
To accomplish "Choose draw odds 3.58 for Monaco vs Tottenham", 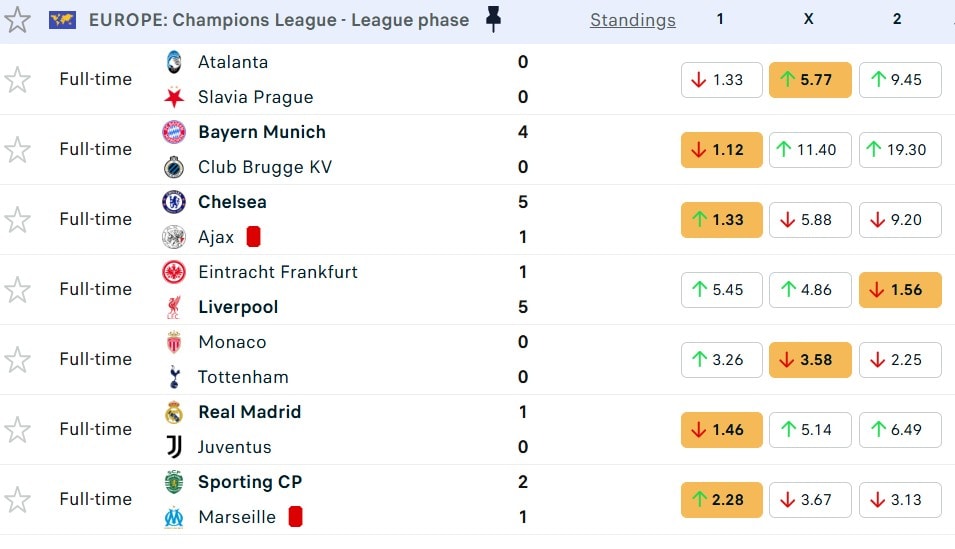I will pos(810,360).
